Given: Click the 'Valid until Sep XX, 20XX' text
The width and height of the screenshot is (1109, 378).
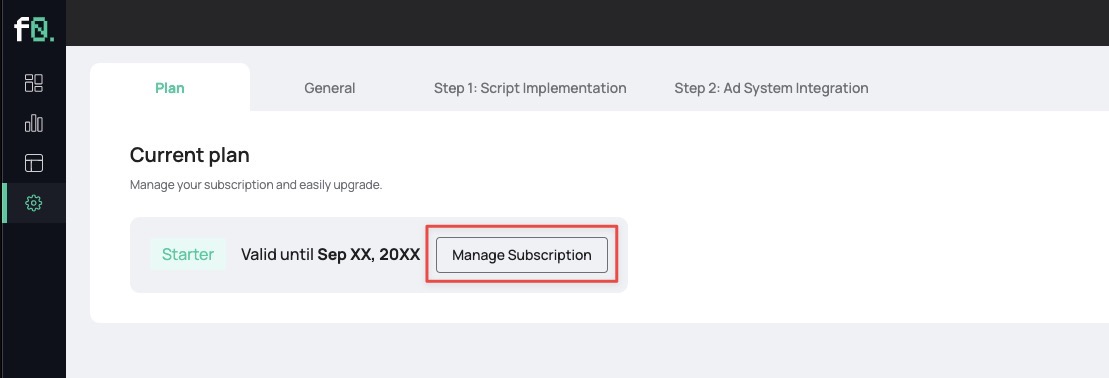Looking at the screenshot, I should [331, 255].
